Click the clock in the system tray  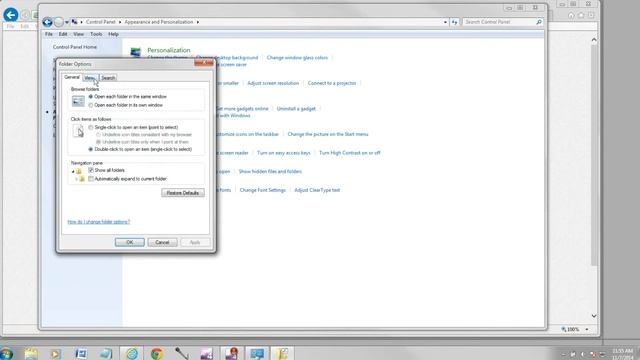point(622,354)
